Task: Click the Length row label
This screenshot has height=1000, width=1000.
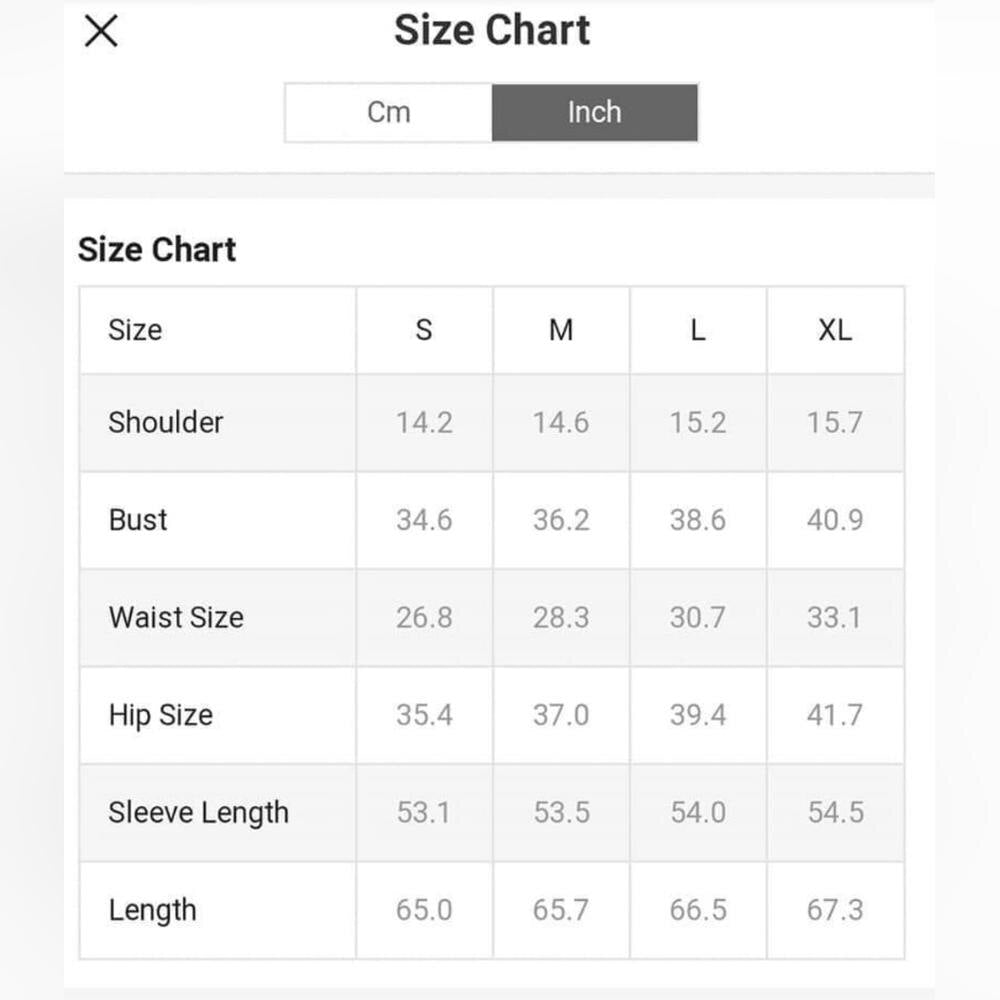Action: [152, 910]
